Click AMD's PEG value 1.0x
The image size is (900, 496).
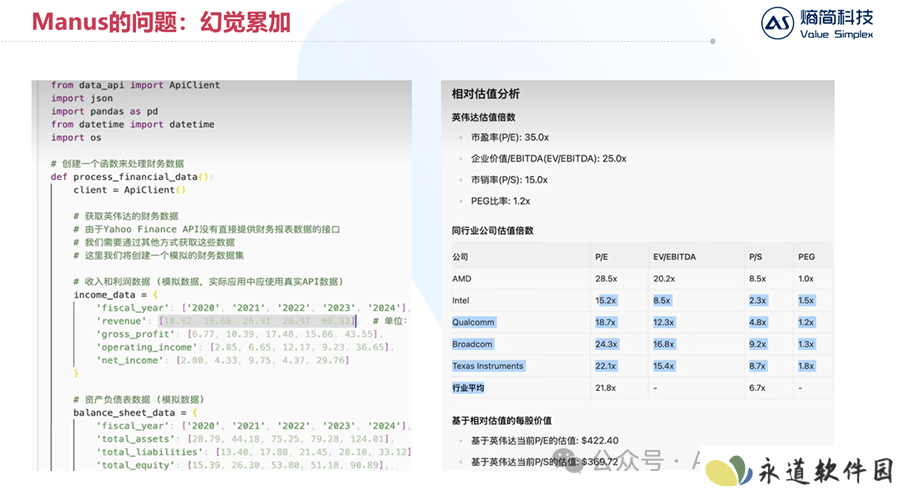tap(806, 278)
